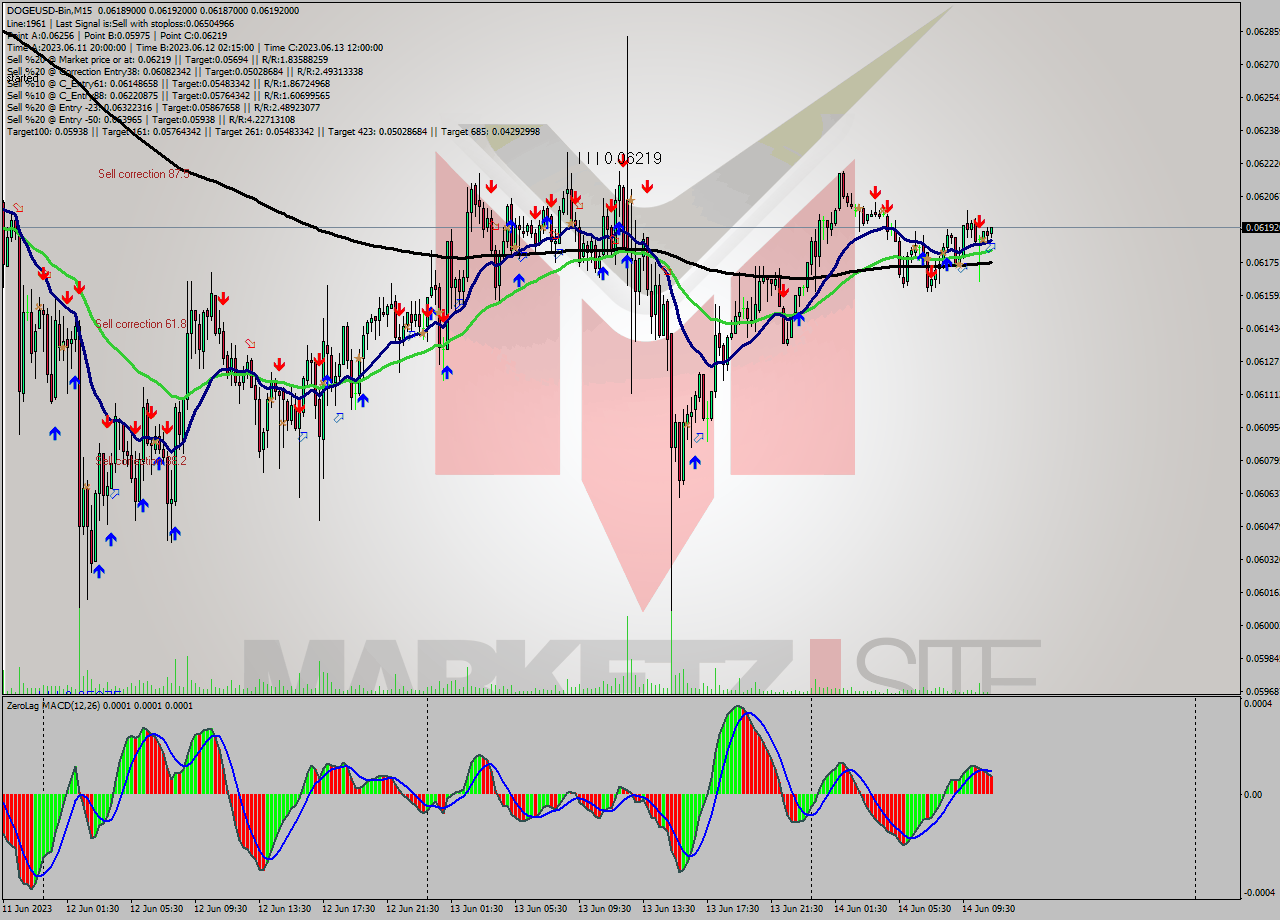This screenshot has height=920, width=1280.
Task: Click the '12 Jun 21:30' time axis label
Action: [413, 909]
